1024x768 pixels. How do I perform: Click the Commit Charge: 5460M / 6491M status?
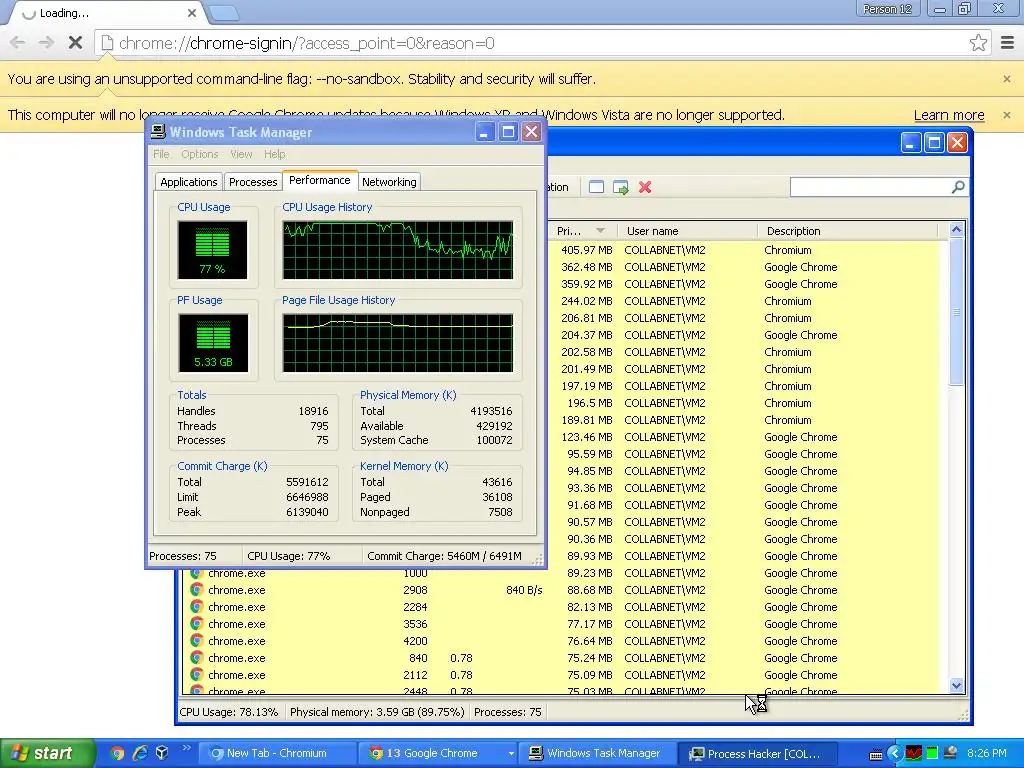444,556
